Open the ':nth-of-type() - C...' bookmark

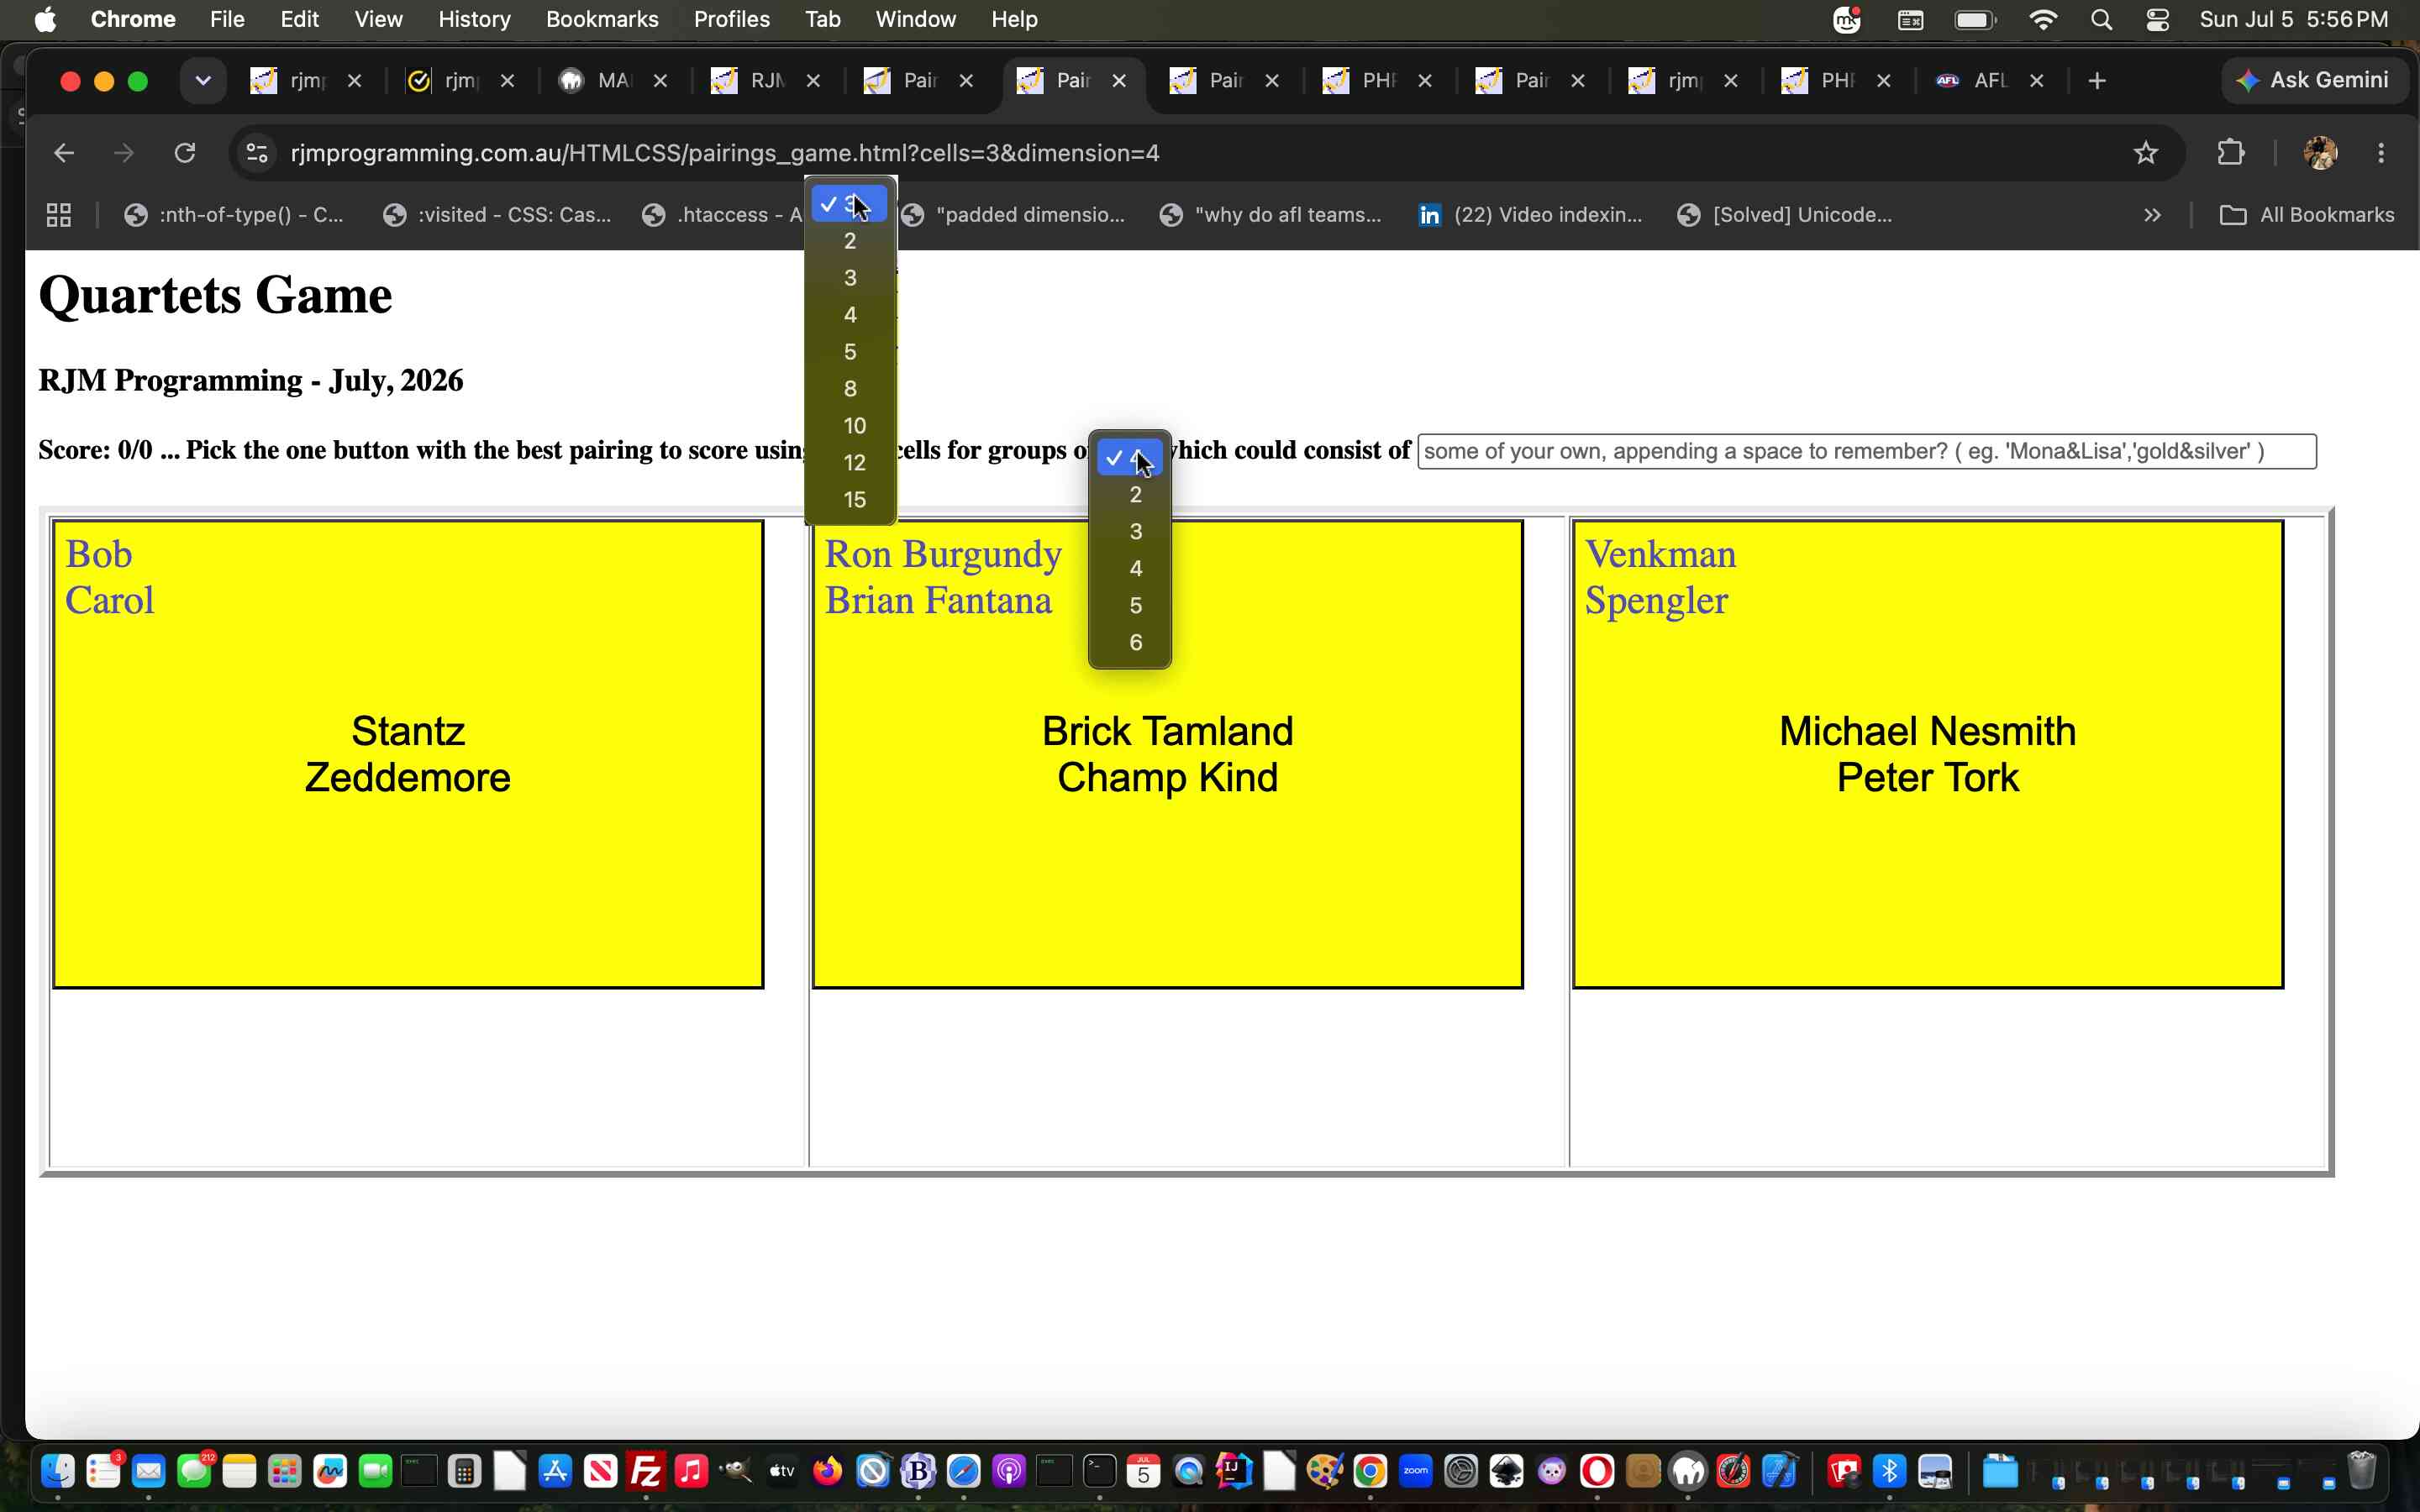[235, 215]
